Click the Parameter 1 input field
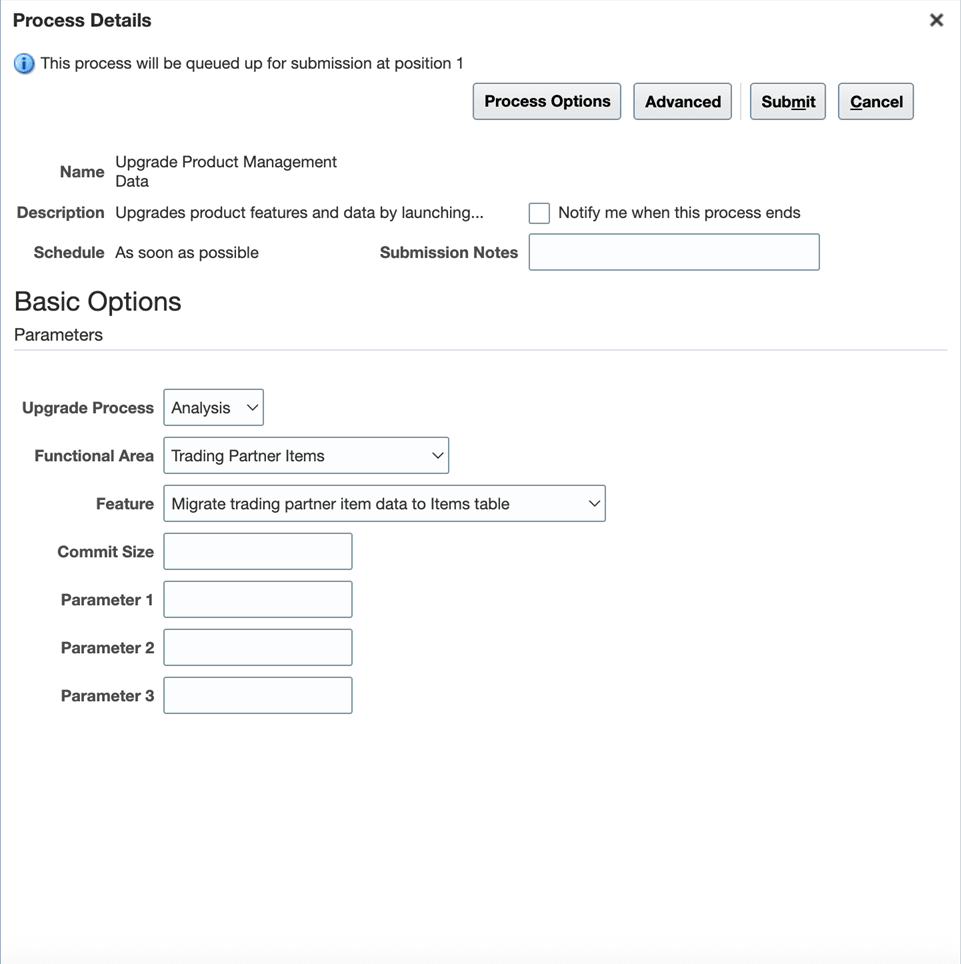Viewport: 961px width, 964px height. (257, 599)
